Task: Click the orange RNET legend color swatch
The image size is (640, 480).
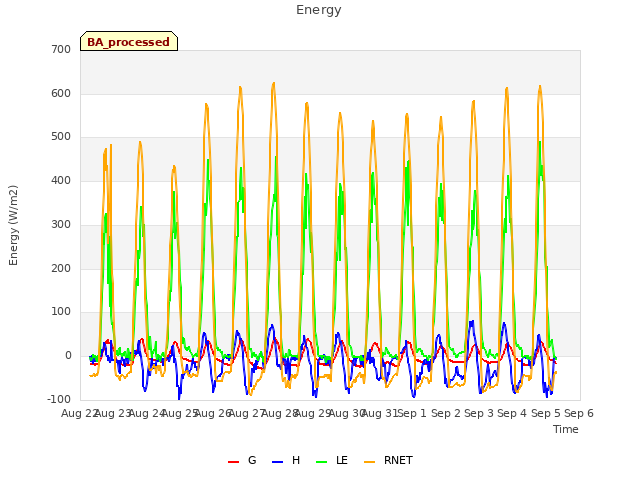Action: tap(369, 462)
